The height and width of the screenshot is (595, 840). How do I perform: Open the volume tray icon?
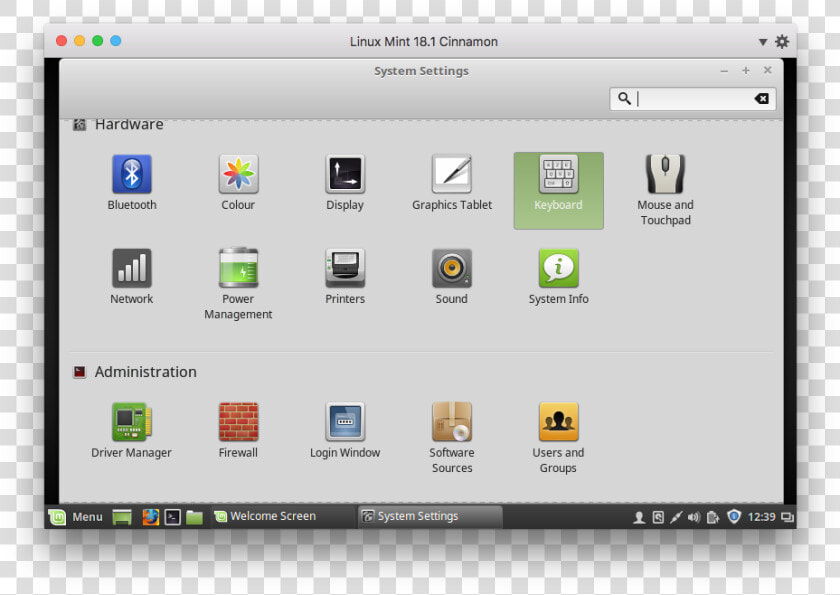coord(694,517)
